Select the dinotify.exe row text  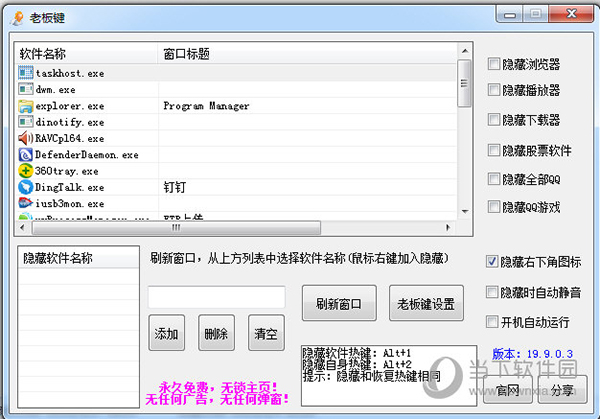click(x=70, y=122)
